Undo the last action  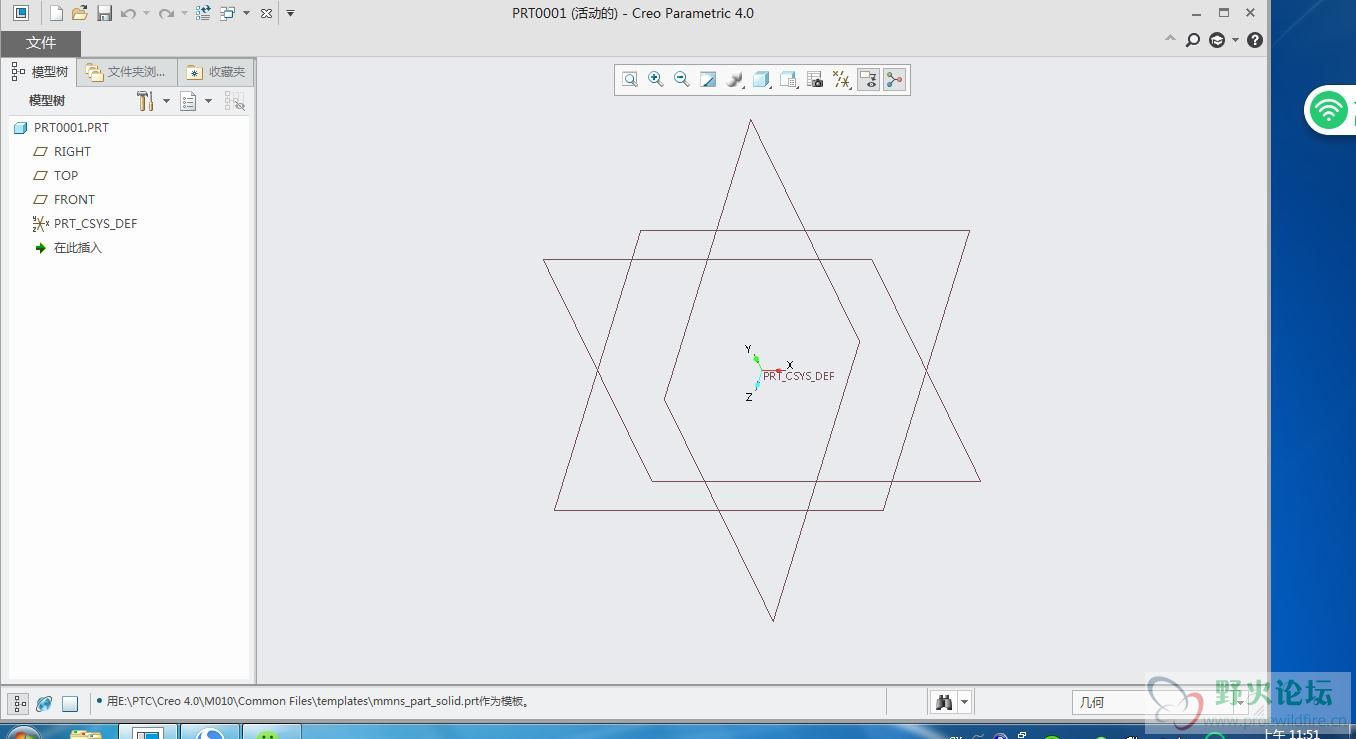click(x=128, y=13)
